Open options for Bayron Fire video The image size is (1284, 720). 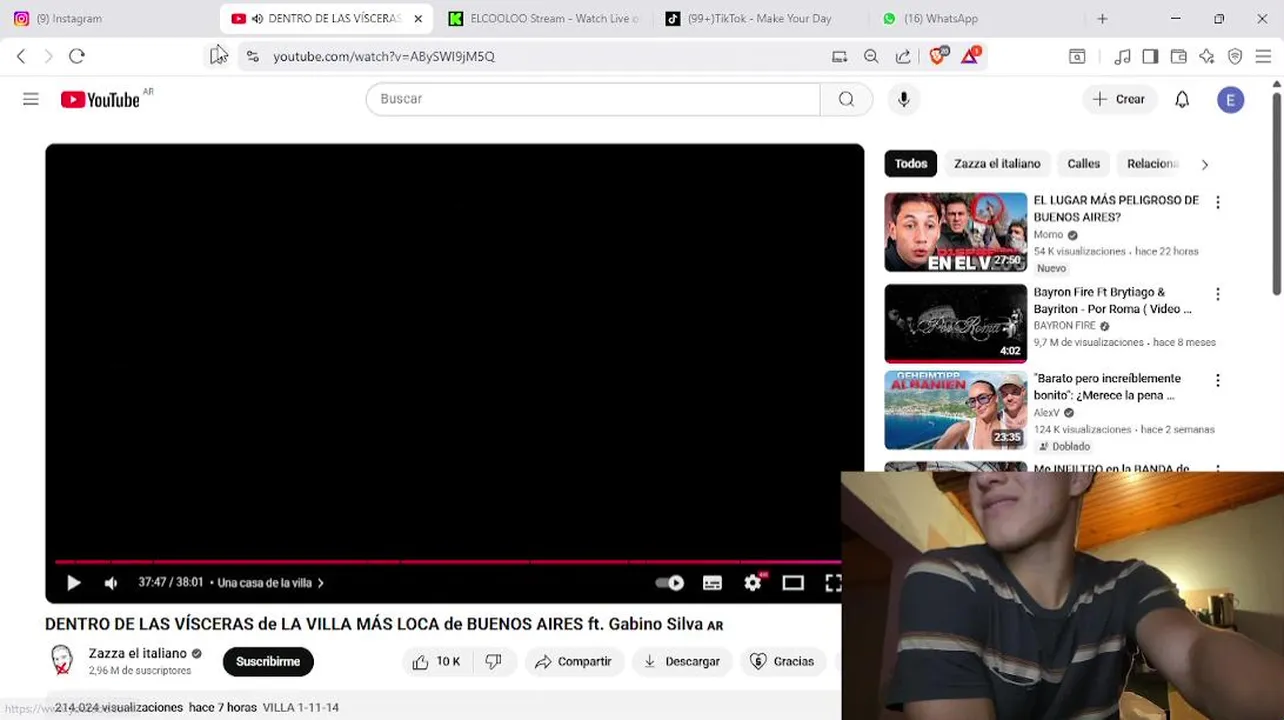1218,295
